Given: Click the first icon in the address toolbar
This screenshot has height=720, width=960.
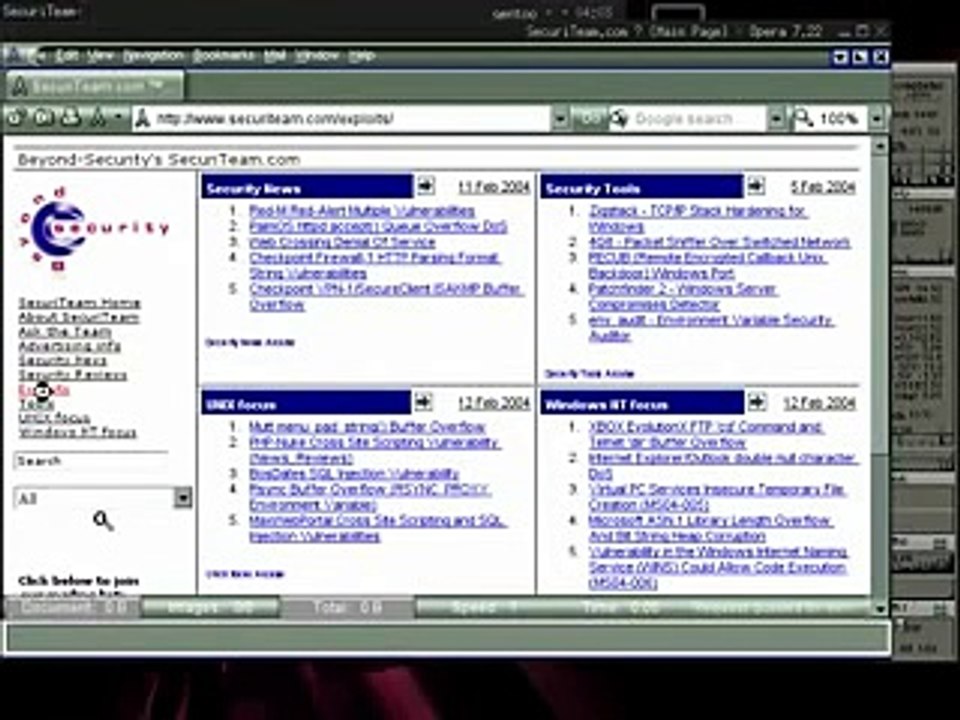Looking at the screenshot, I should [15, 116].
